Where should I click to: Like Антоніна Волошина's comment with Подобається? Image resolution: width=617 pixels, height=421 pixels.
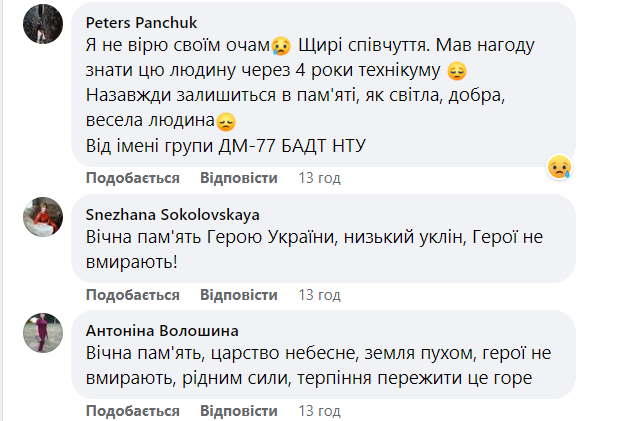pyautogui.click(x=132, y=411)
